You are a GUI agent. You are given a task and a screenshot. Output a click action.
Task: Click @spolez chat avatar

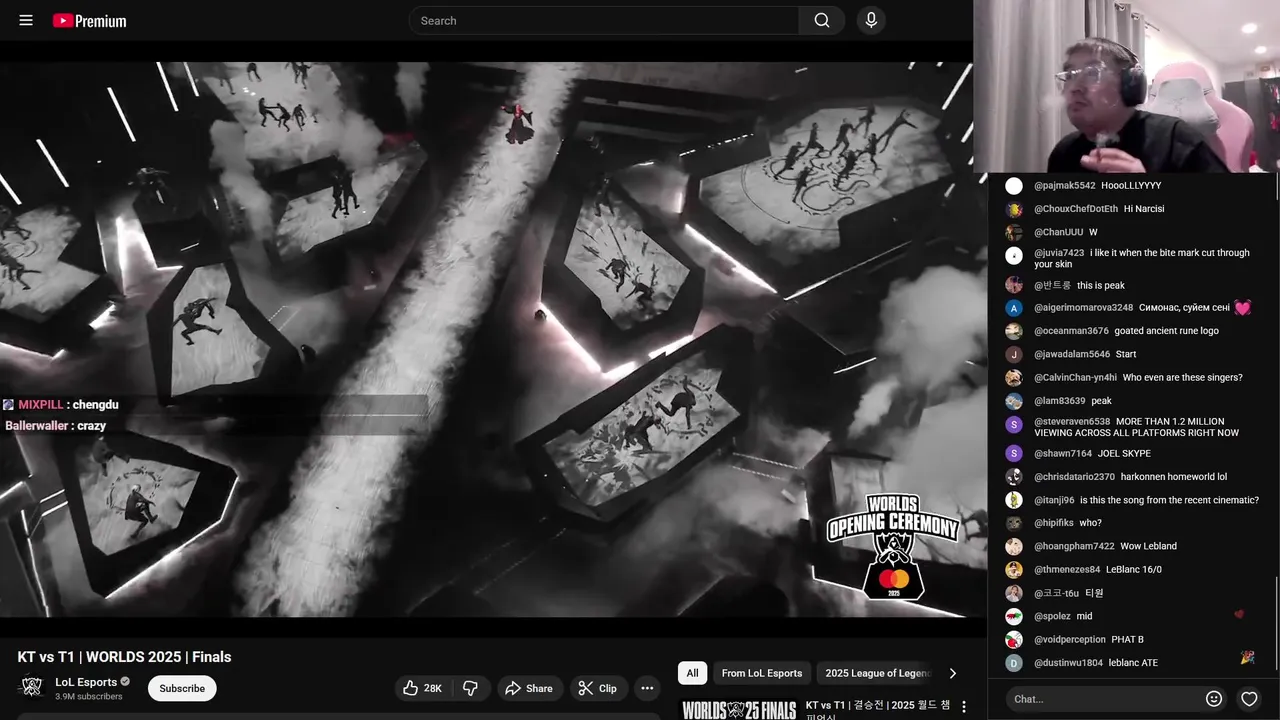tap(1014, 616)
